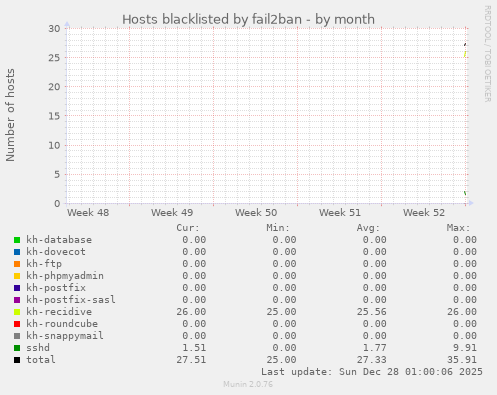Click the Avg: column header
The image size is (497, 395).
[368, 228]
